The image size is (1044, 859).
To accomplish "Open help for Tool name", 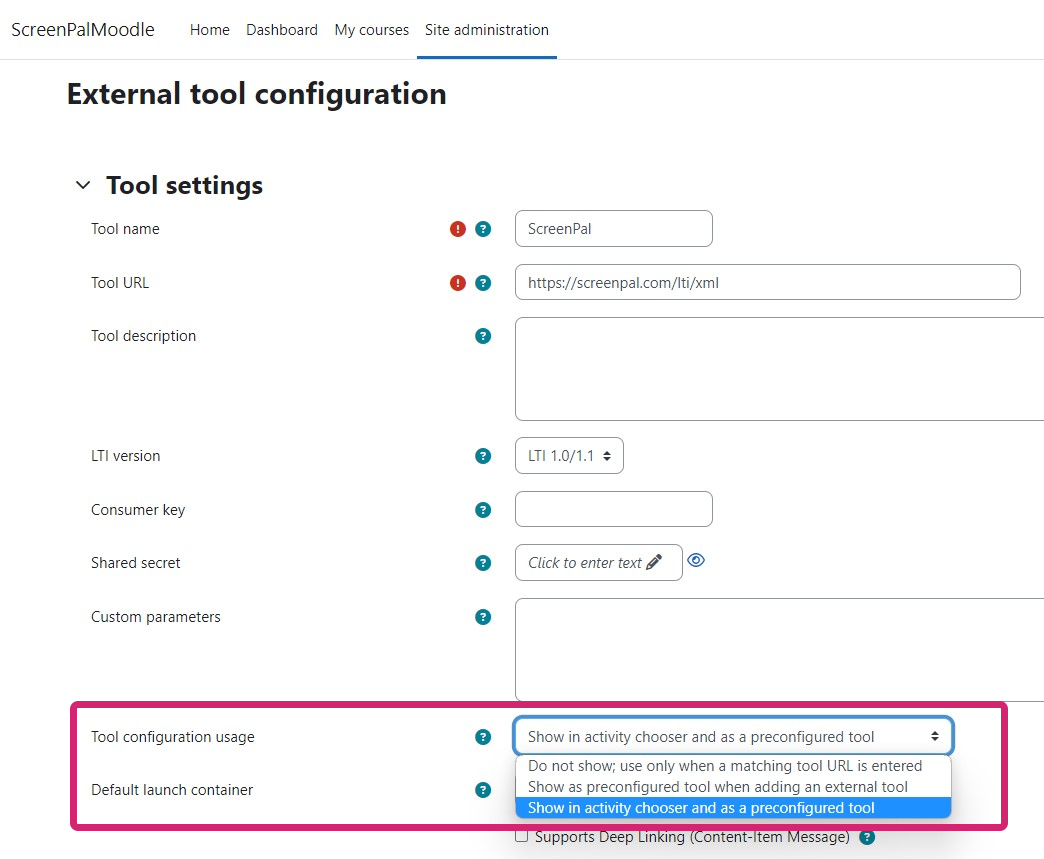I will (x=483, y=229).
